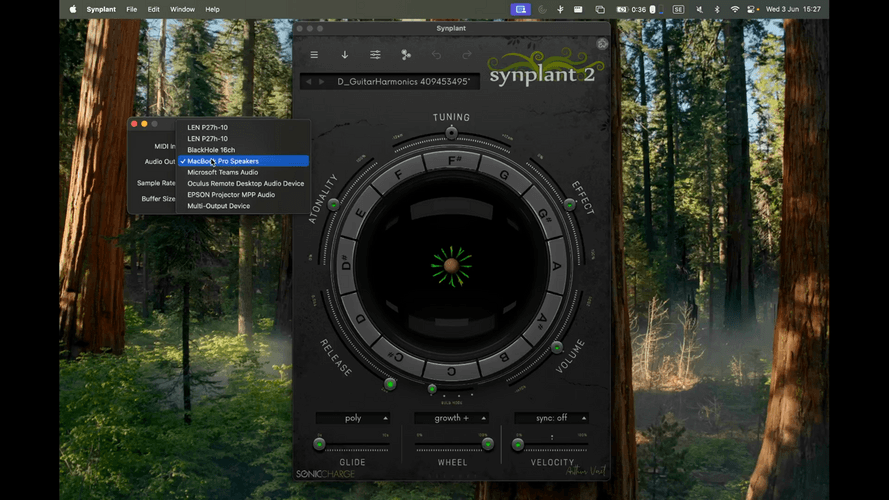Click the G# key on the ring
Viewport: 889px width, 500px height.
544,214
